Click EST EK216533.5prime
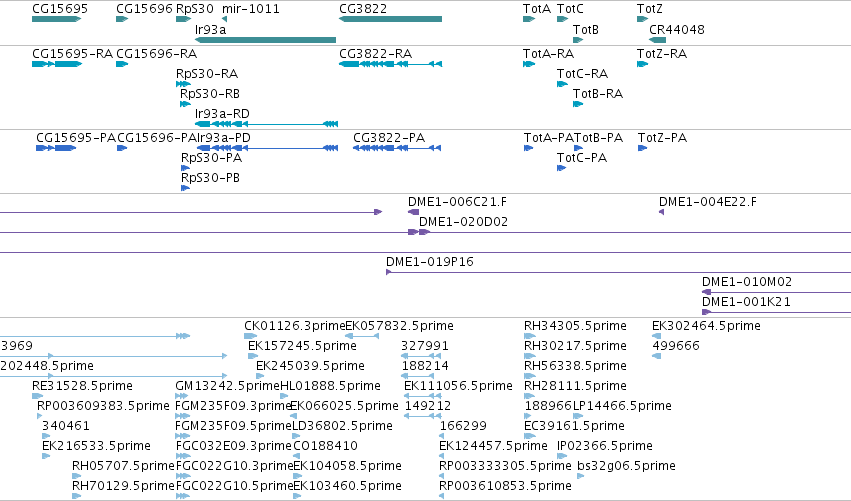Image resolution: width=851 pixels, height=501 pixels. (x=46, y=456)
